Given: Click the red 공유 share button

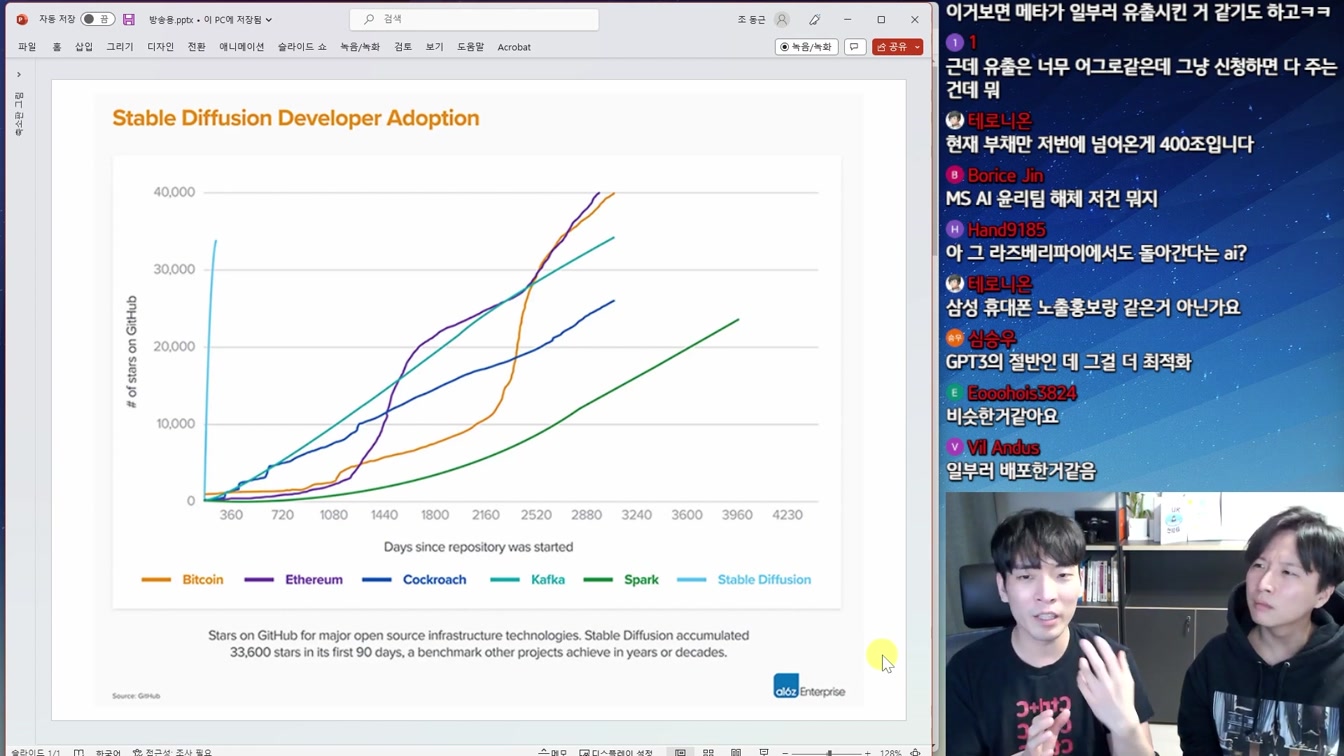Looking at the screenshot, I should tap(897, 47).
